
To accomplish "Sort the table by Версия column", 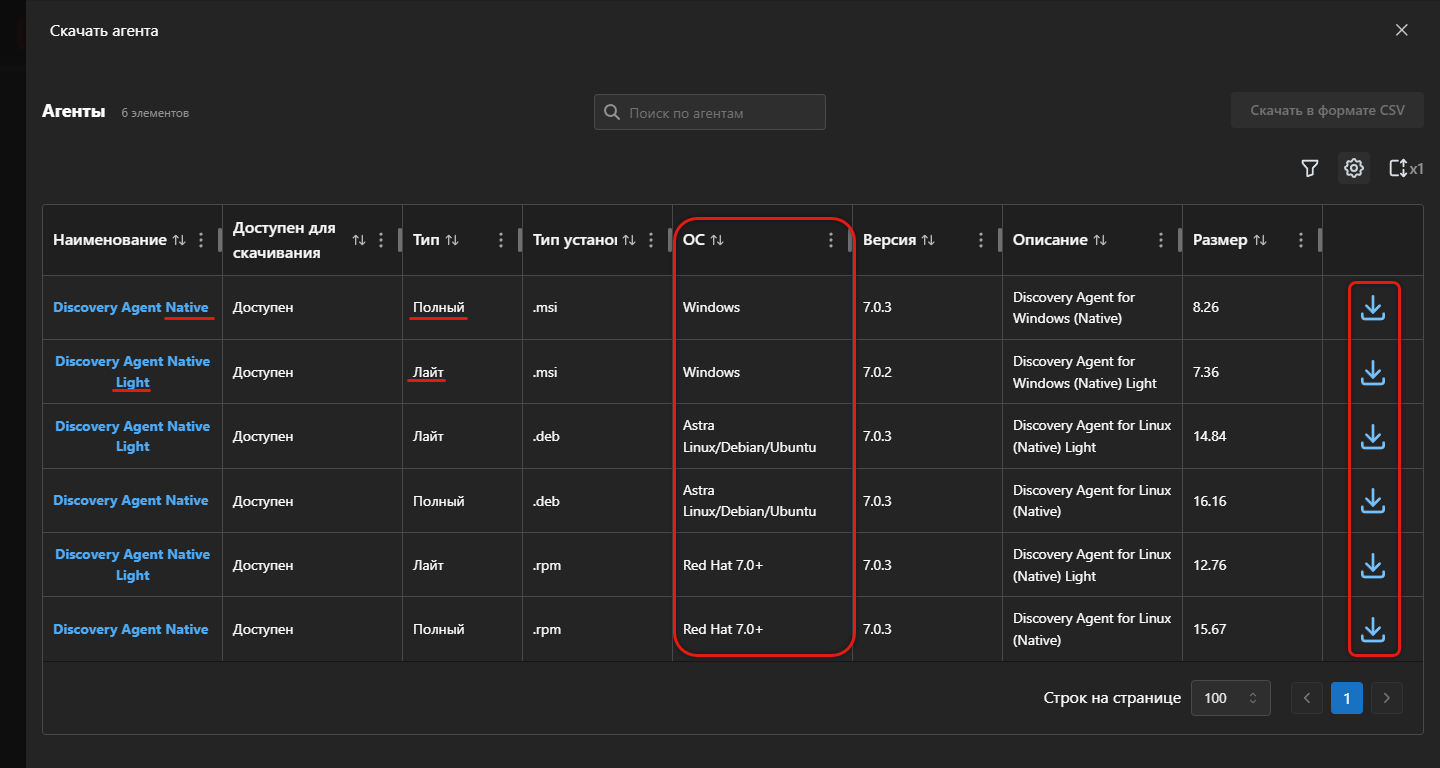I will (x=928, y=240).
